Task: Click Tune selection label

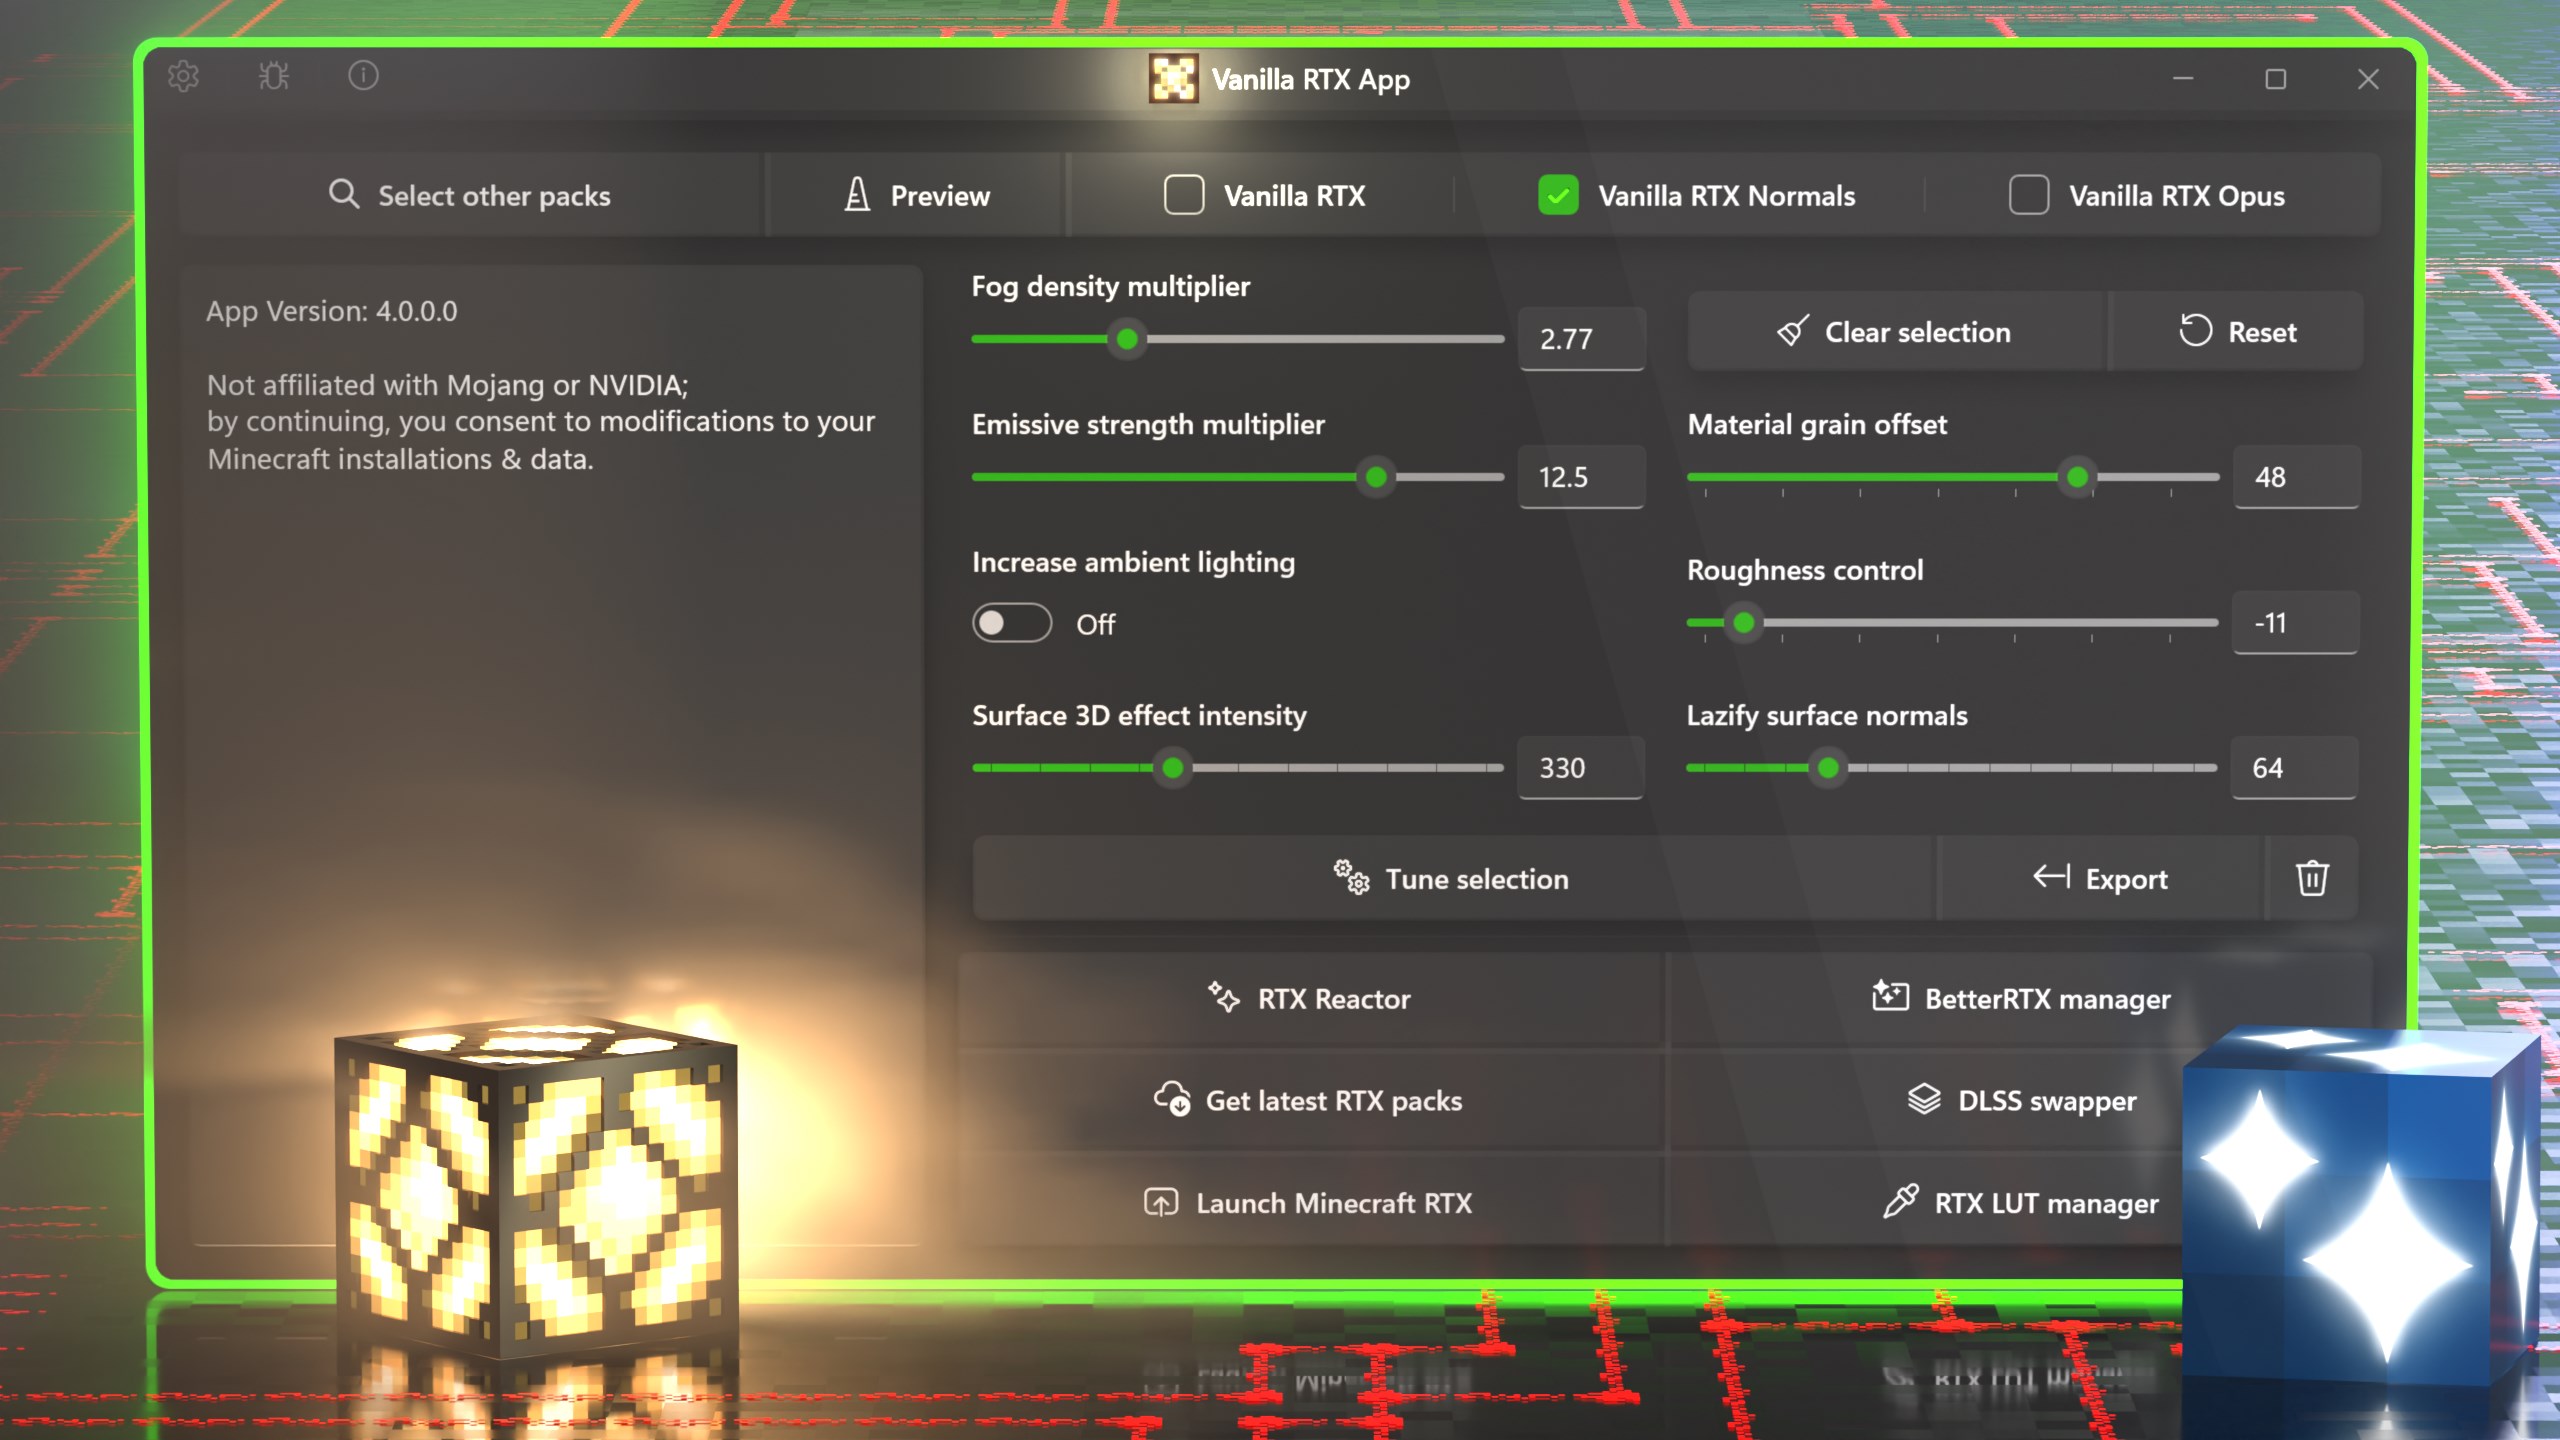Action: [x=1477, y=879]
